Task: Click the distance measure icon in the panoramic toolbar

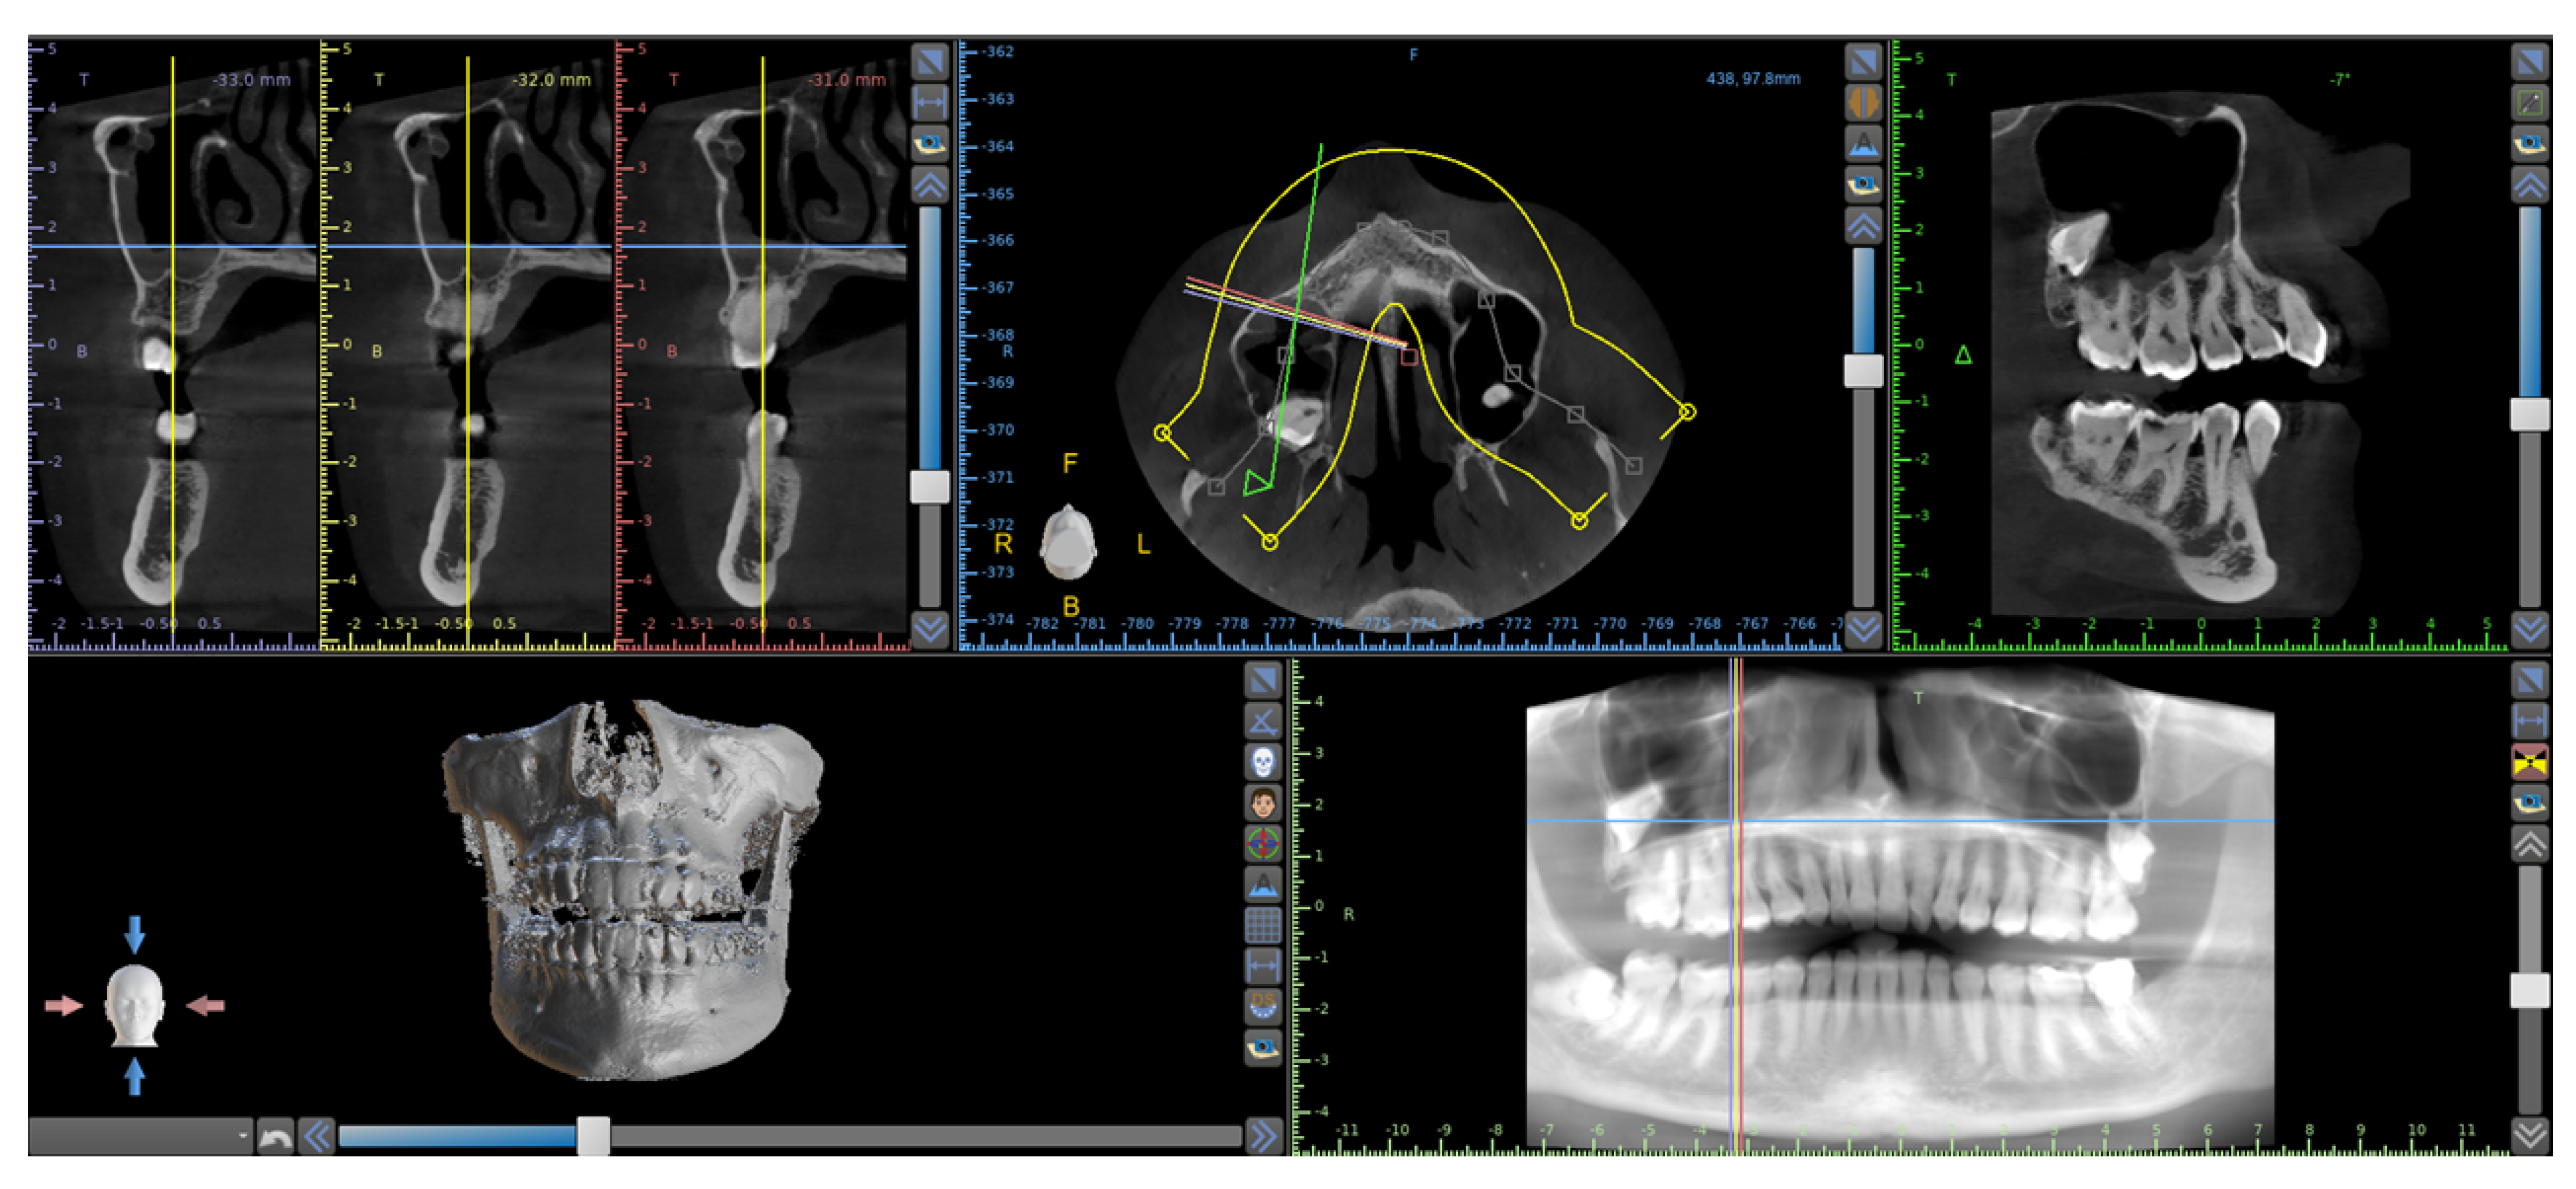Action: (x=2529, y=720)
